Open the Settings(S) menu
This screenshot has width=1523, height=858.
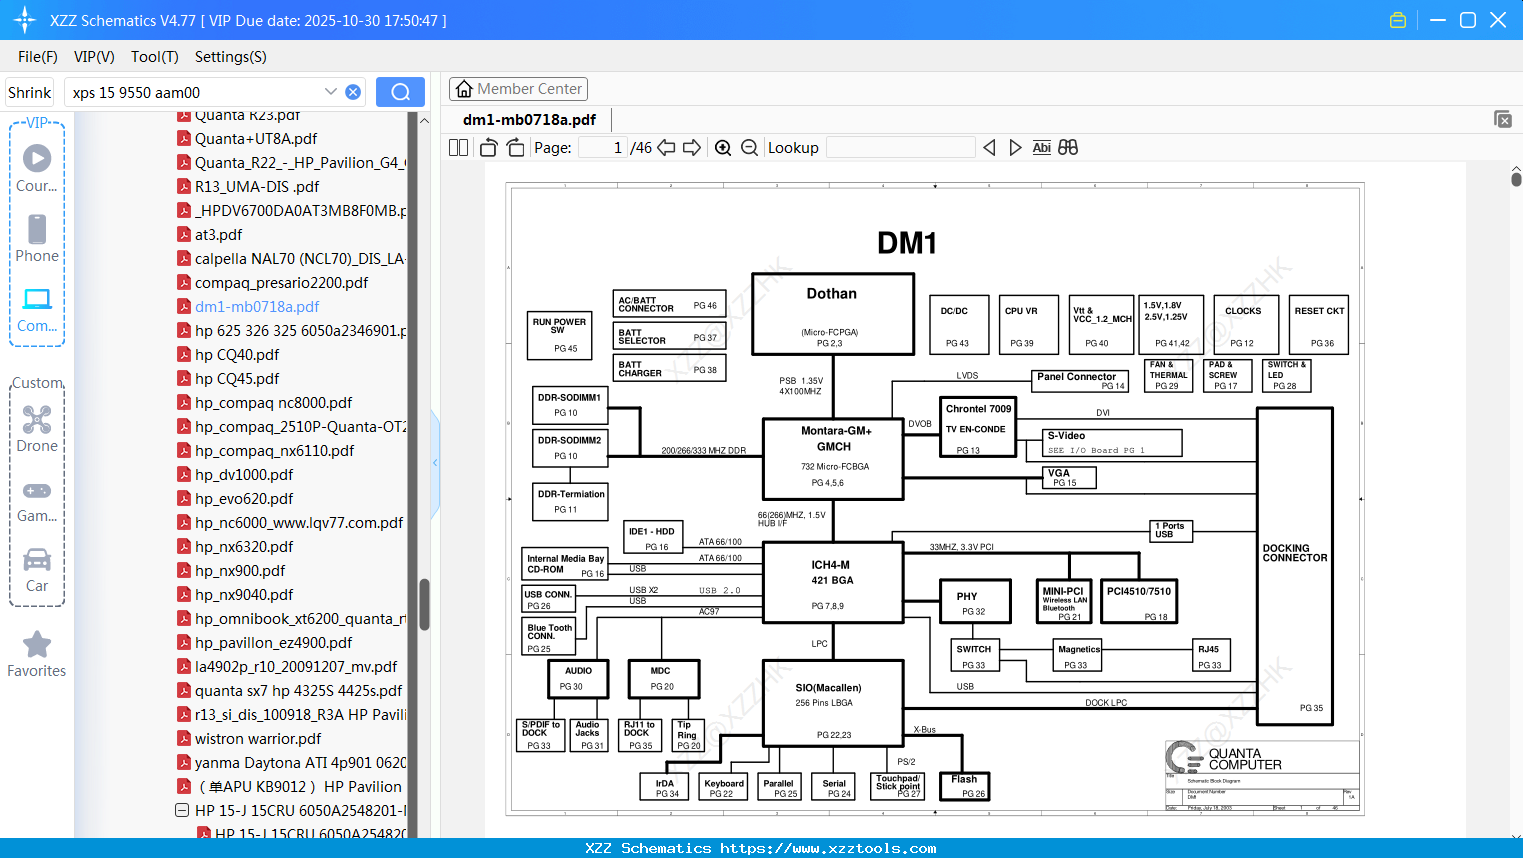231,57
